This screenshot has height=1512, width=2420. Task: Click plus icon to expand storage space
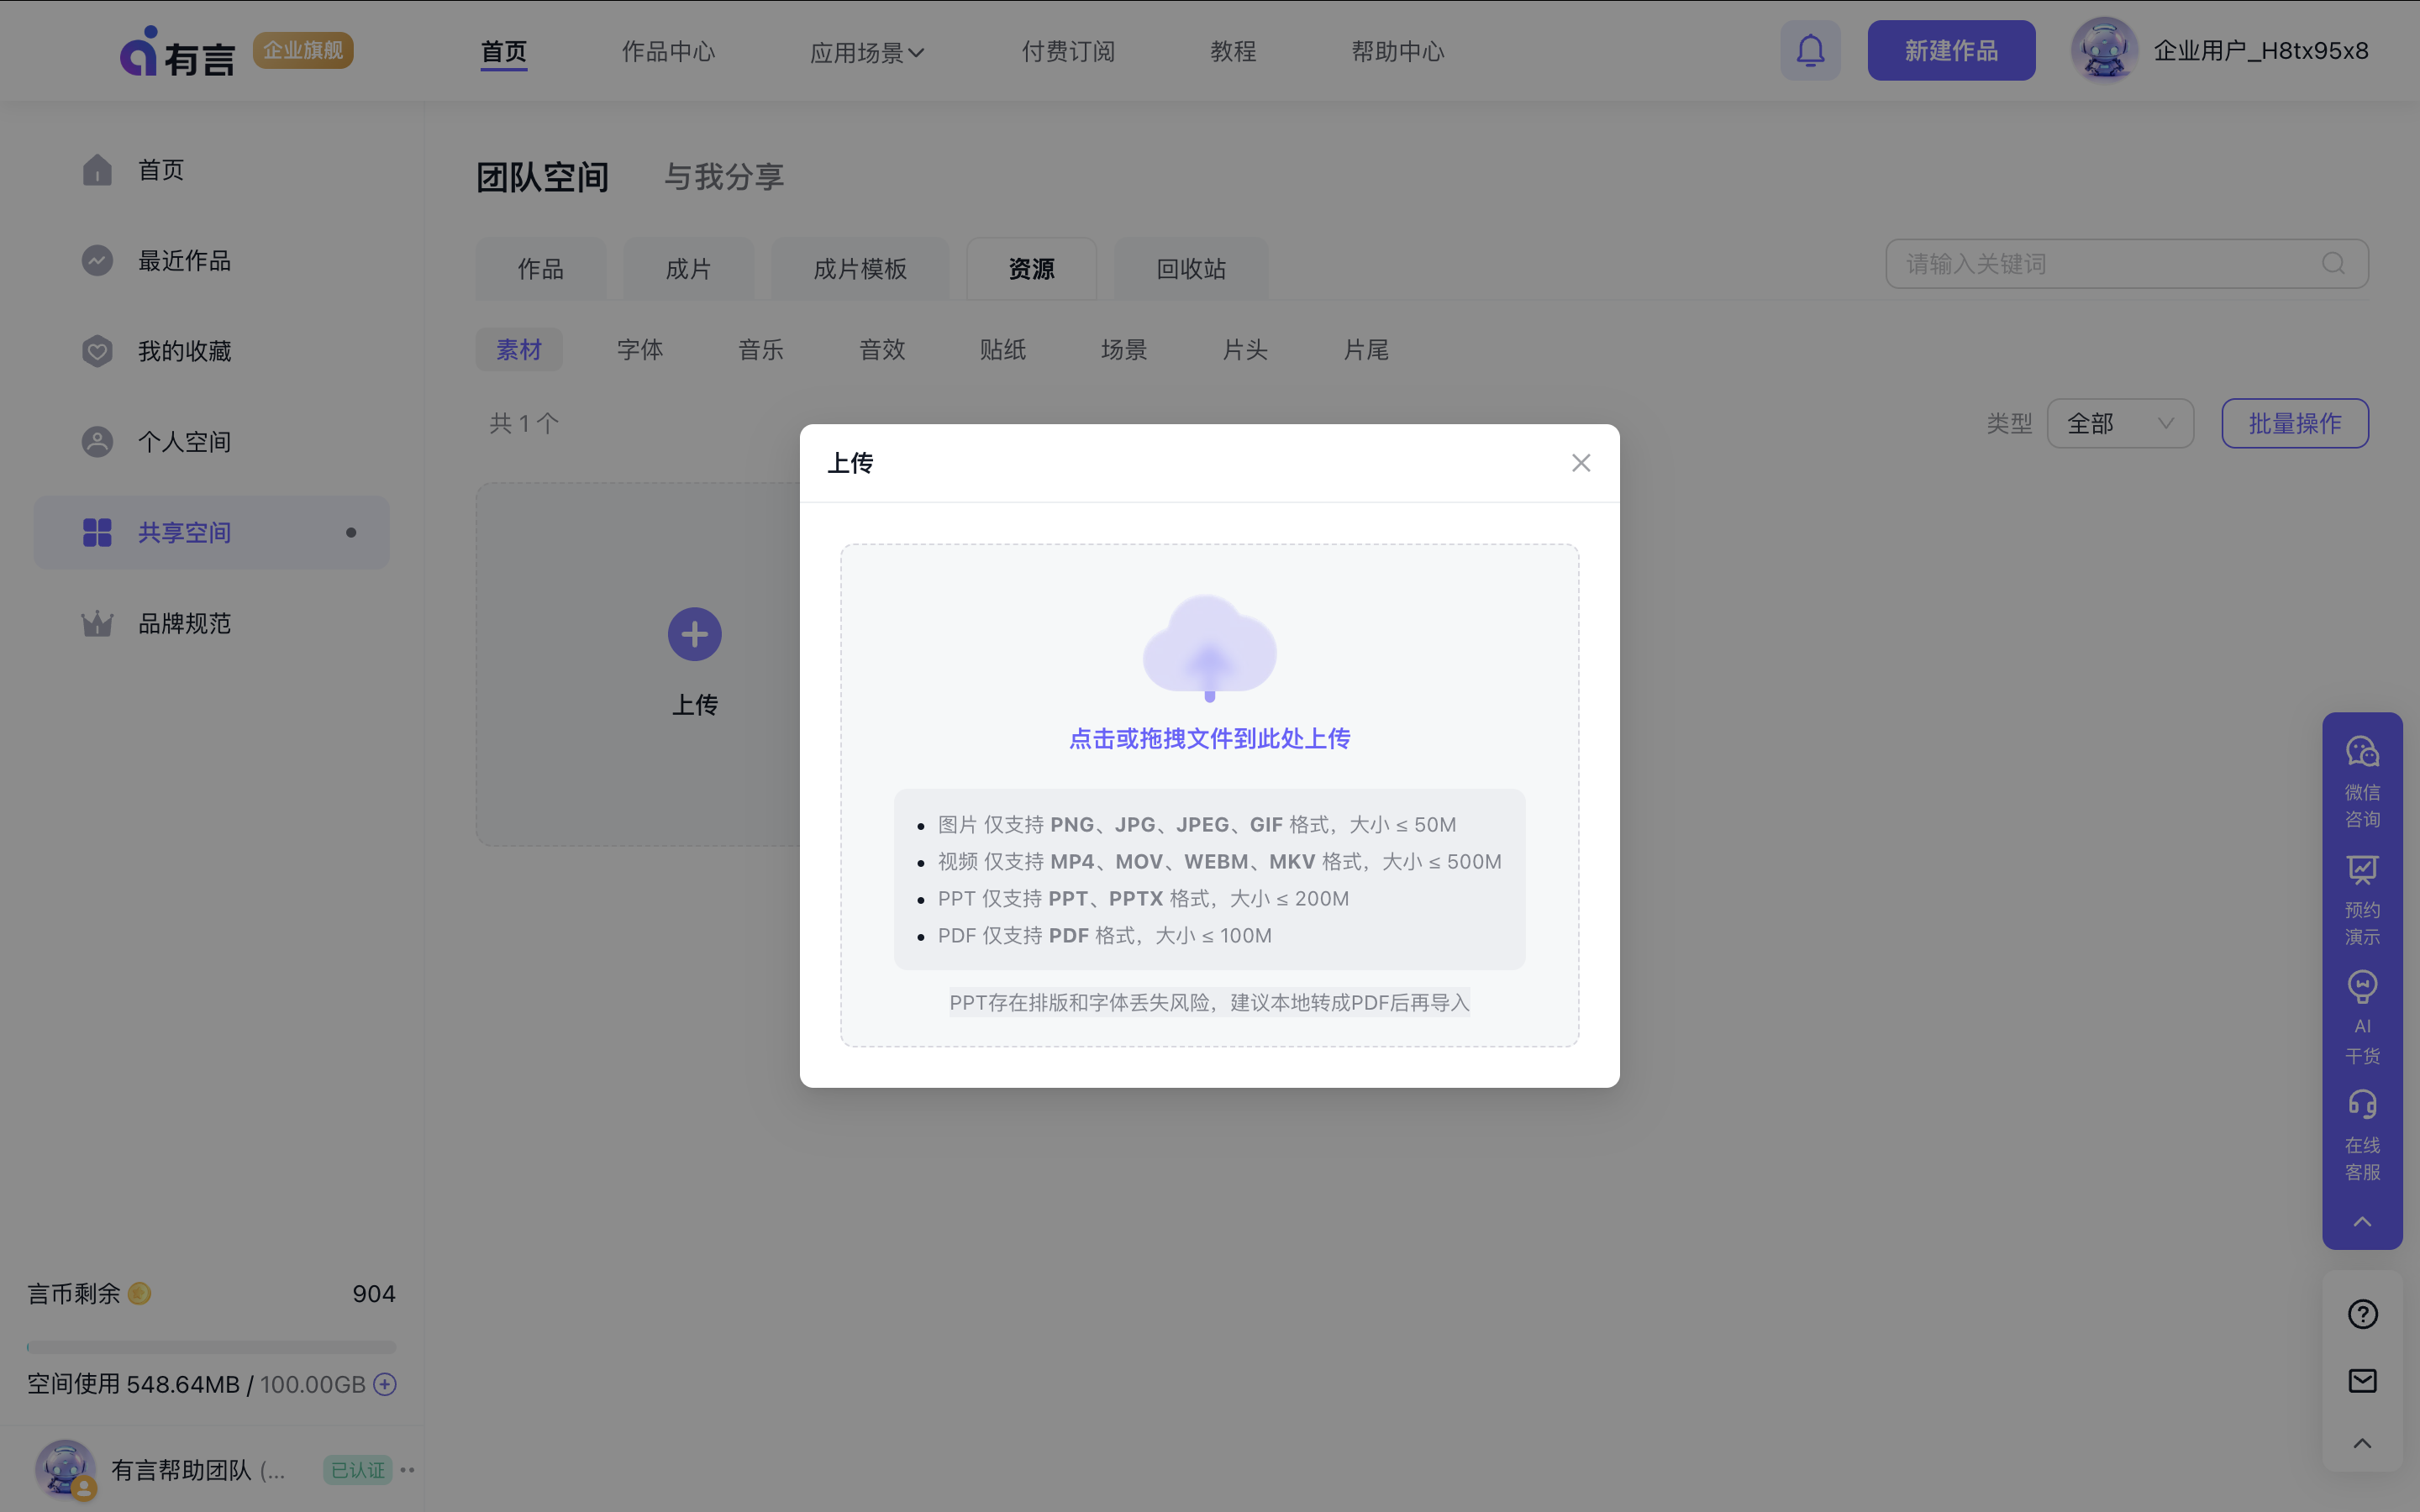tap(385, 1384)
